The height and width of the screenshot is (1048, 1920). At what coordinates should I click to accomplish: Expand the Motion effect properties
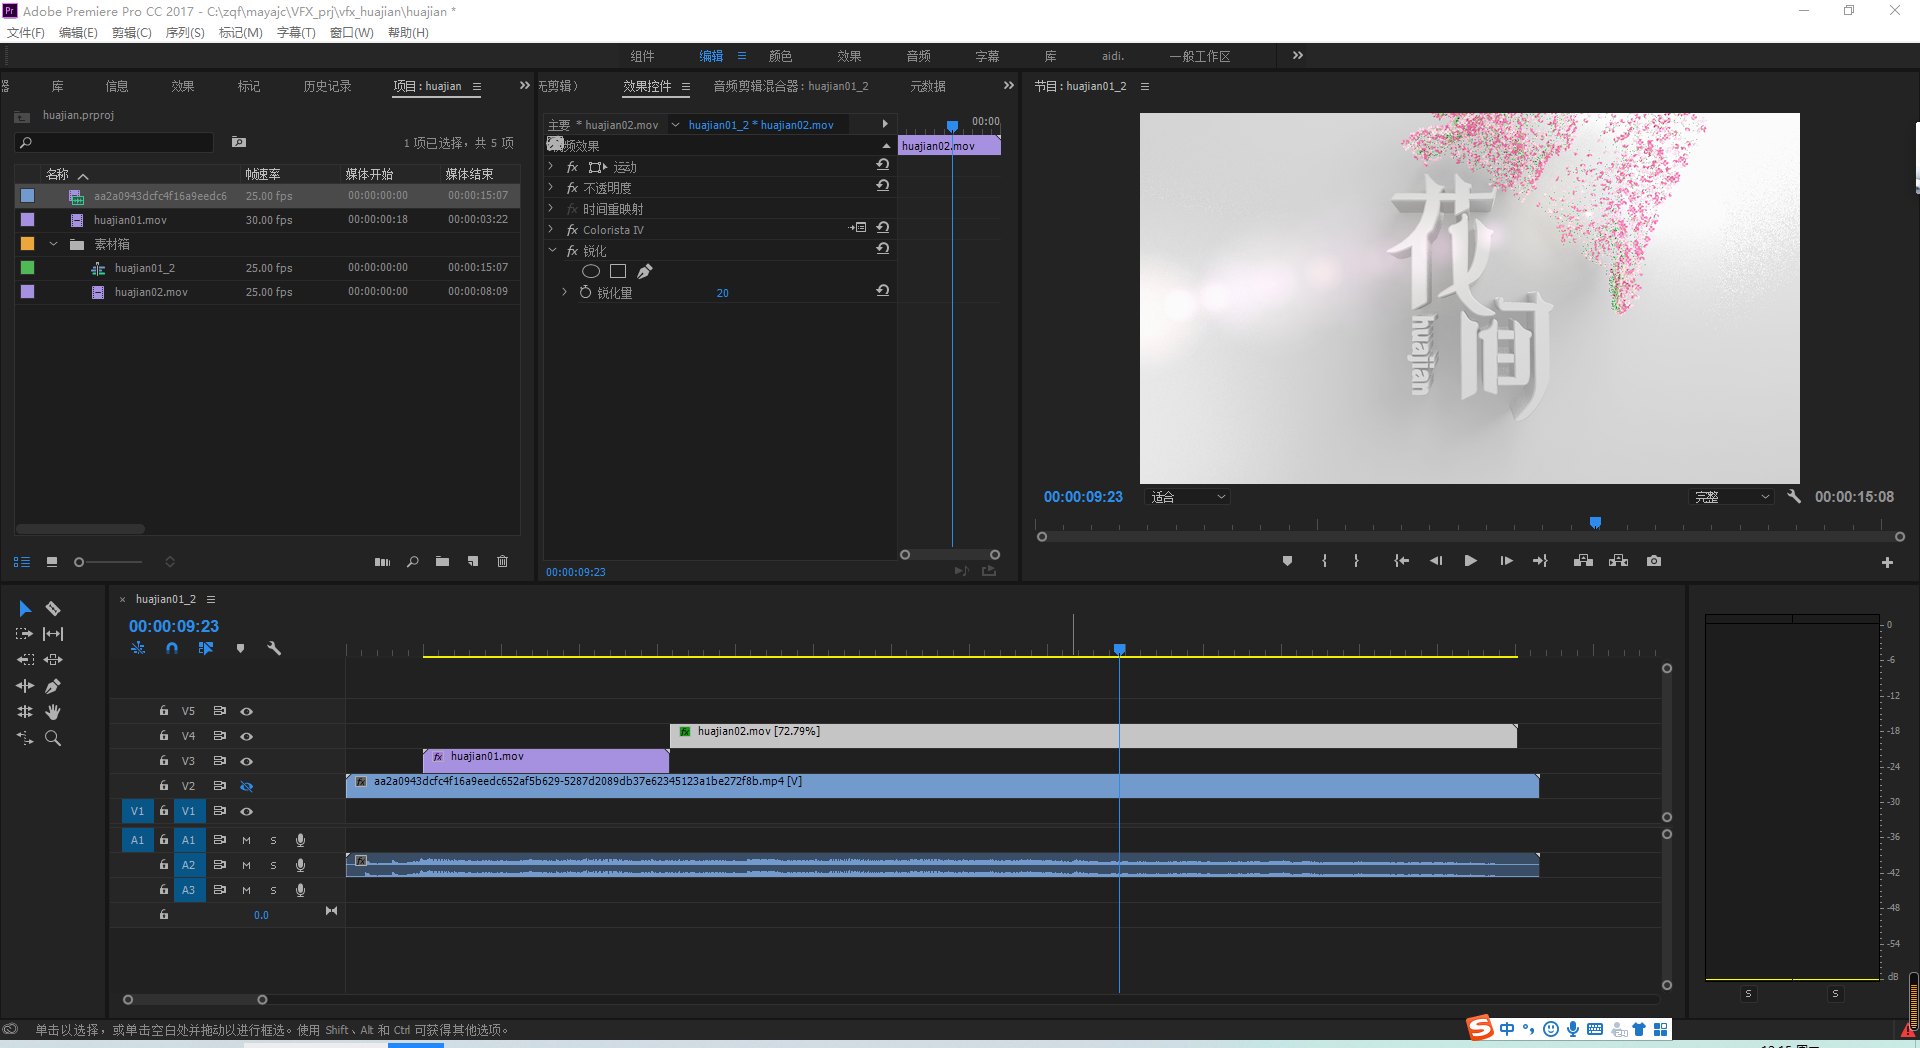[x=551, y=167]
